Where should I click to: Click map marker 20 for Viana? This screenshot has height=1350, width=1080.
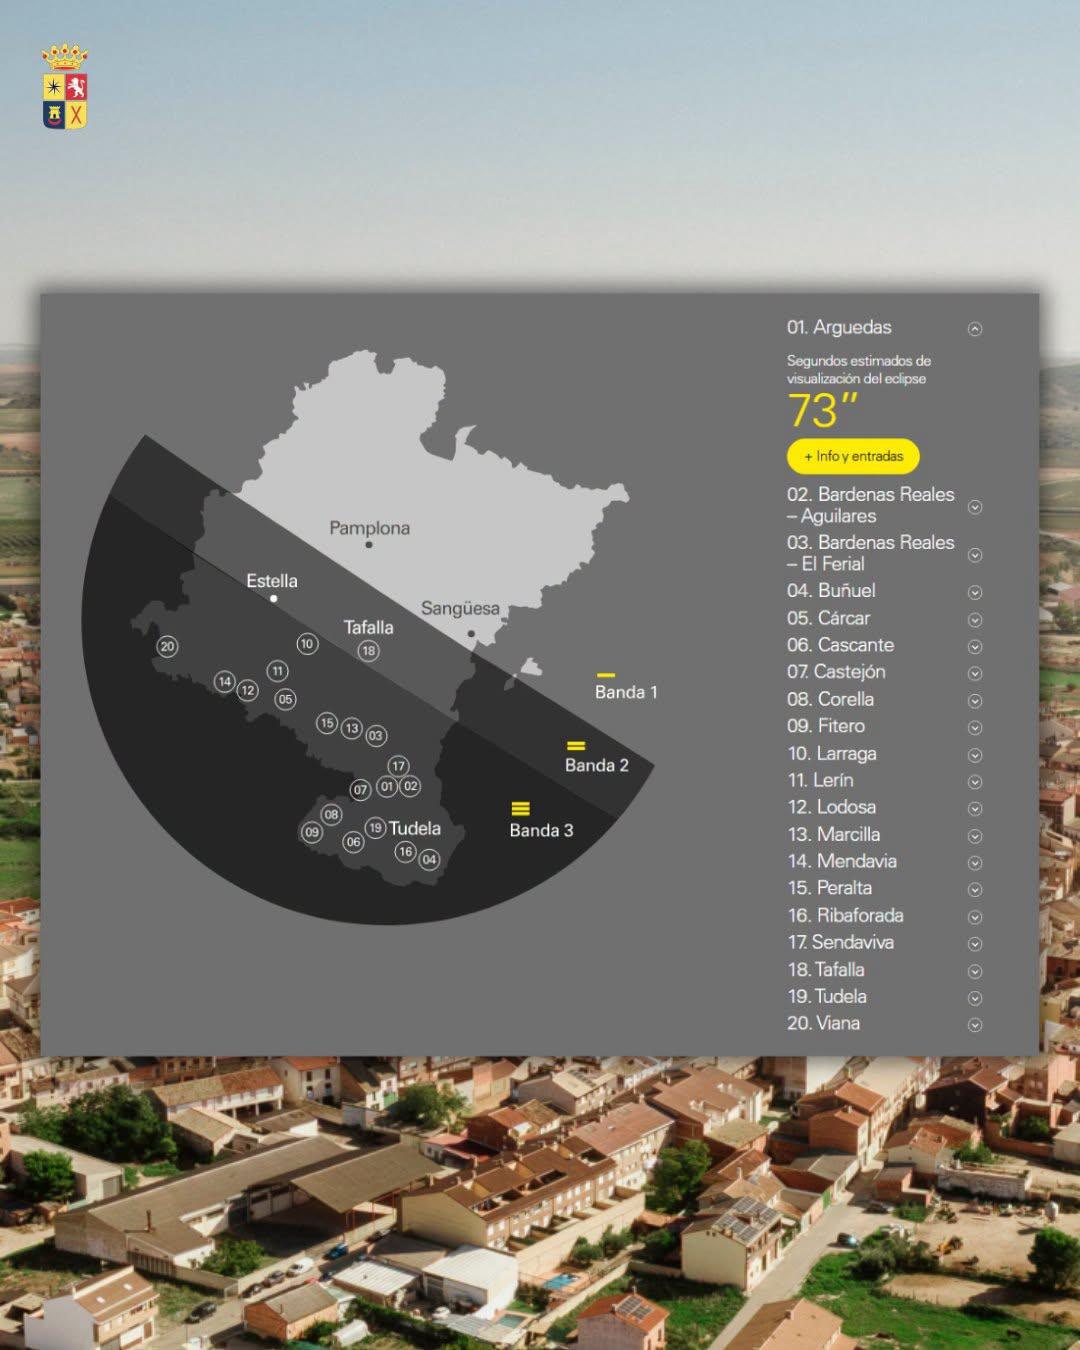167,647
